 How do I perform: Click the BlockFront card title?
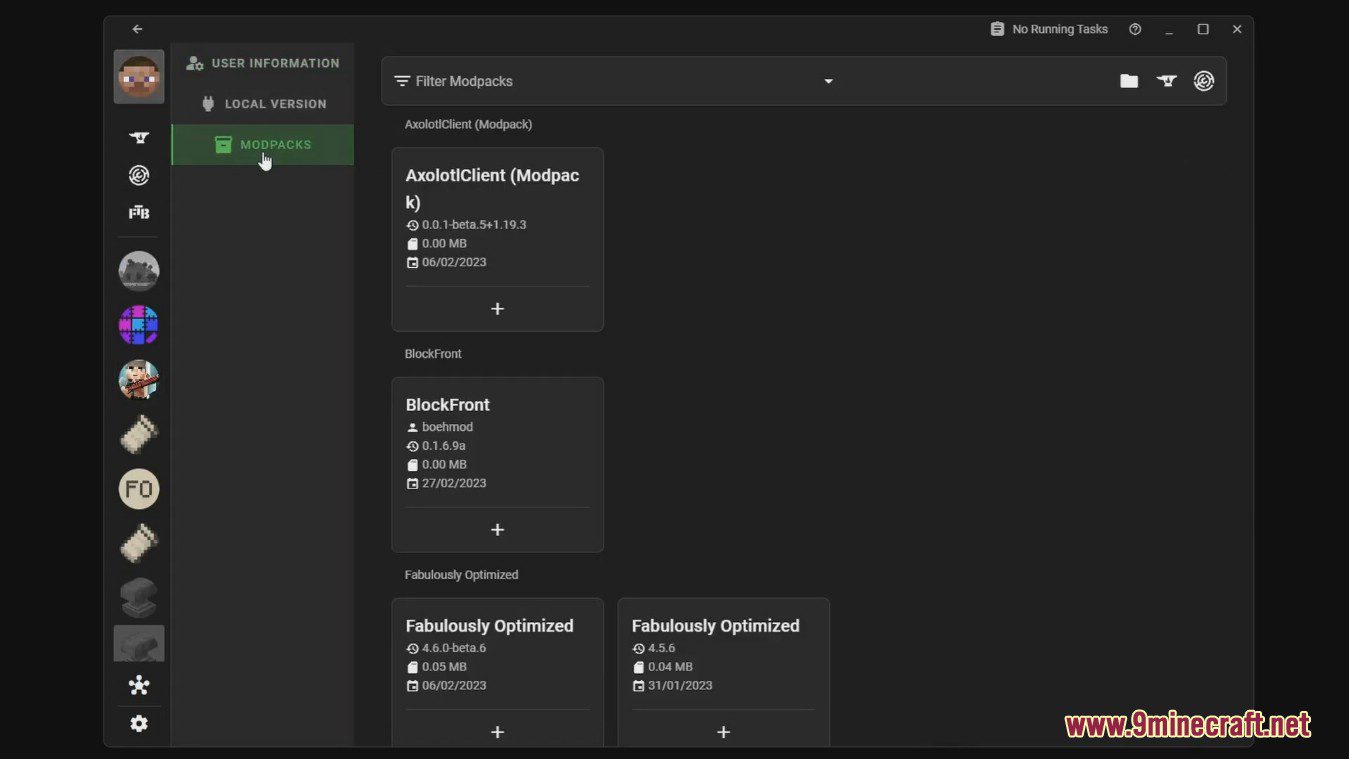tap(448, 405)
